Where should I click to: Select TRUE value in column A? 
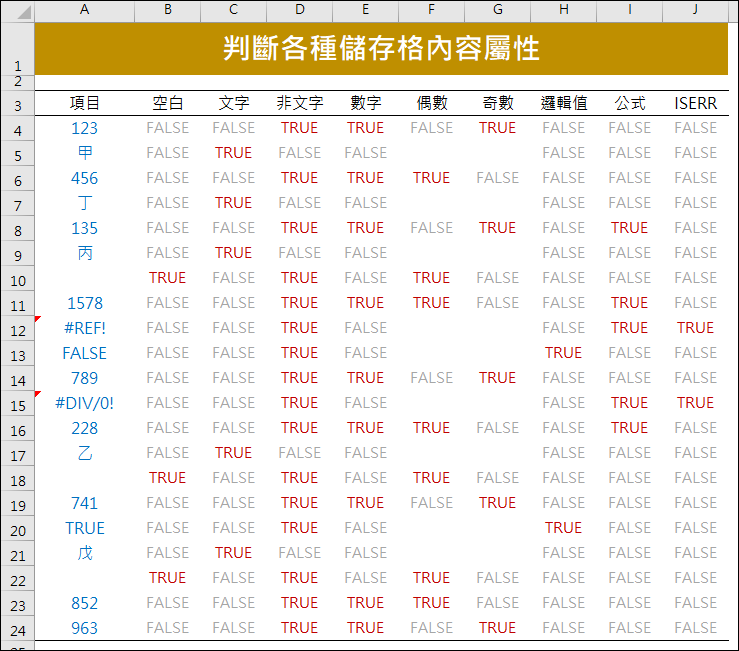84,528
